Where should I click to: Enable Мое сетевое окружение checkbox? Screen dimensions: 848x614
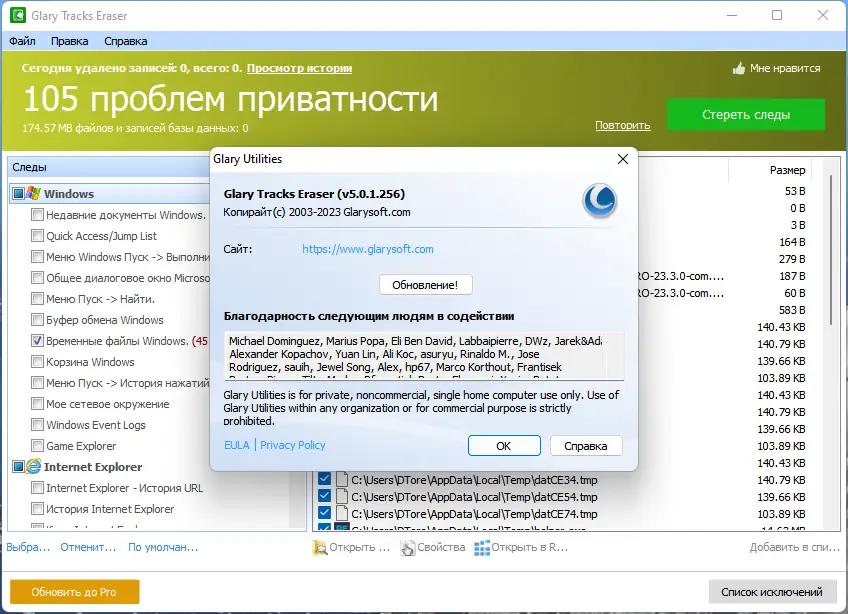click(x=37, y=404)
